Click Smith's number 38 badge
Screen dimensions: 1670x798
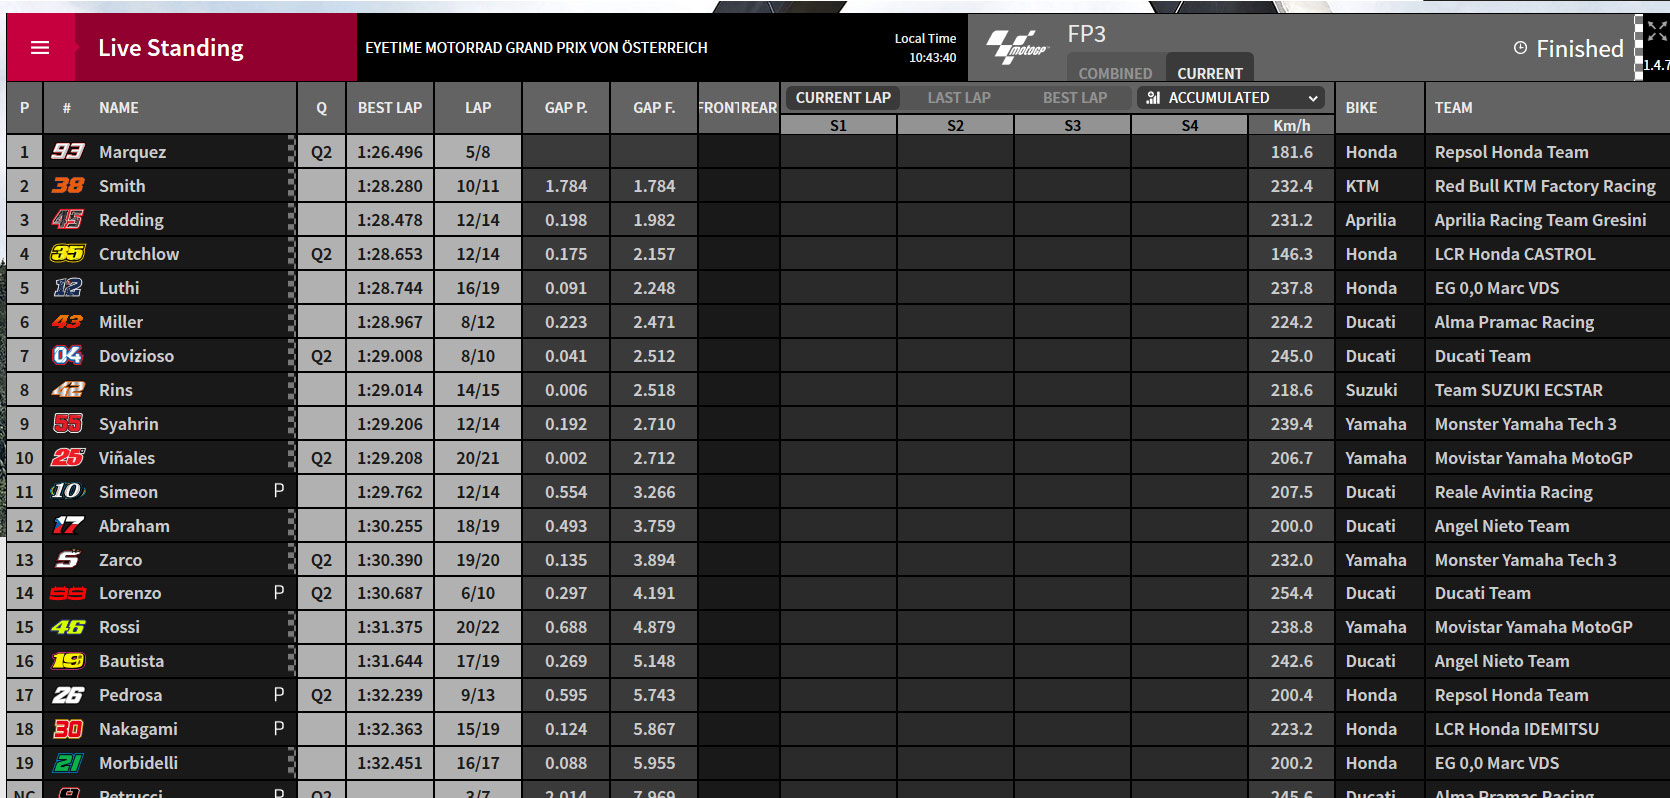68,186
